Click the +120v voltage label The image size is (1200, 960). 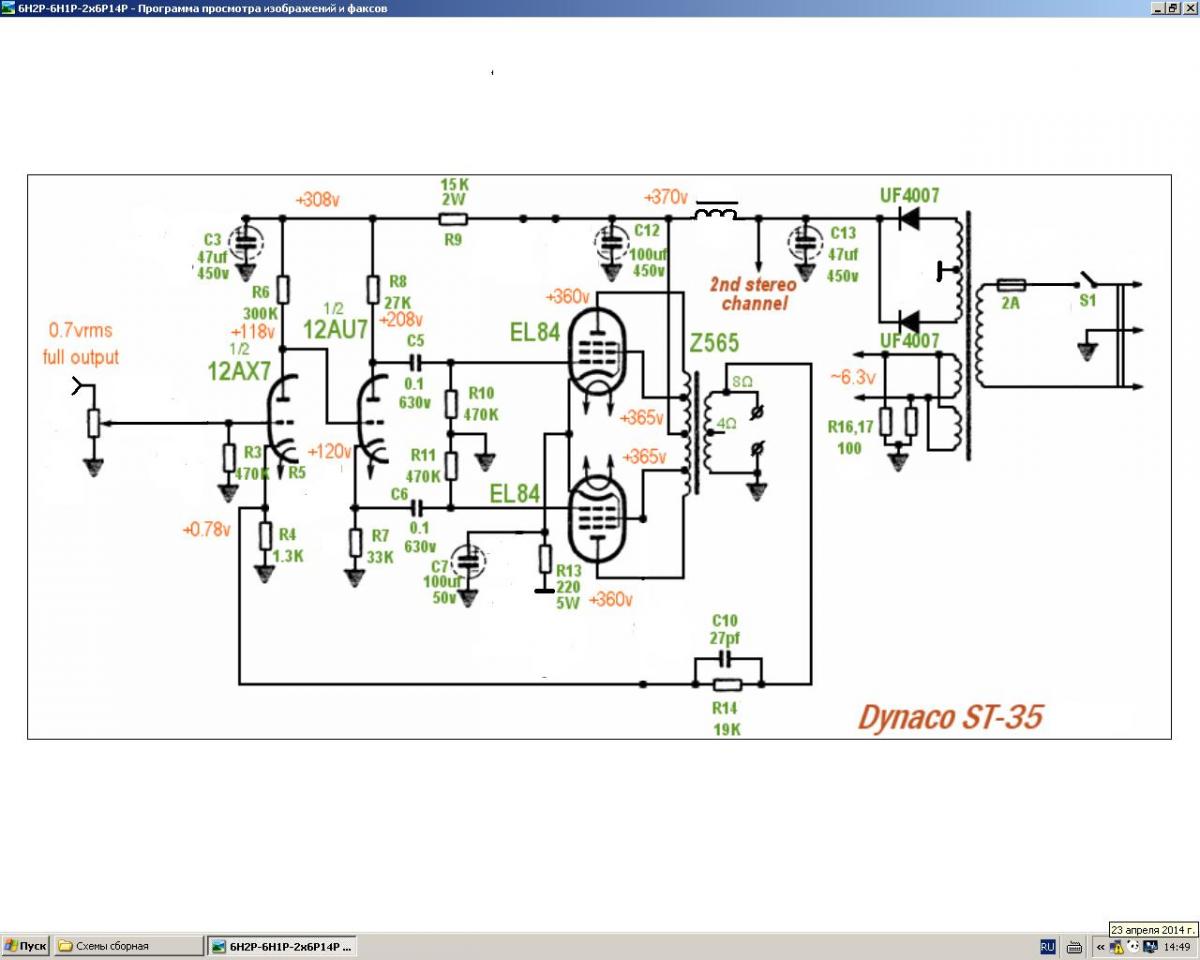[x=331, y=451]
